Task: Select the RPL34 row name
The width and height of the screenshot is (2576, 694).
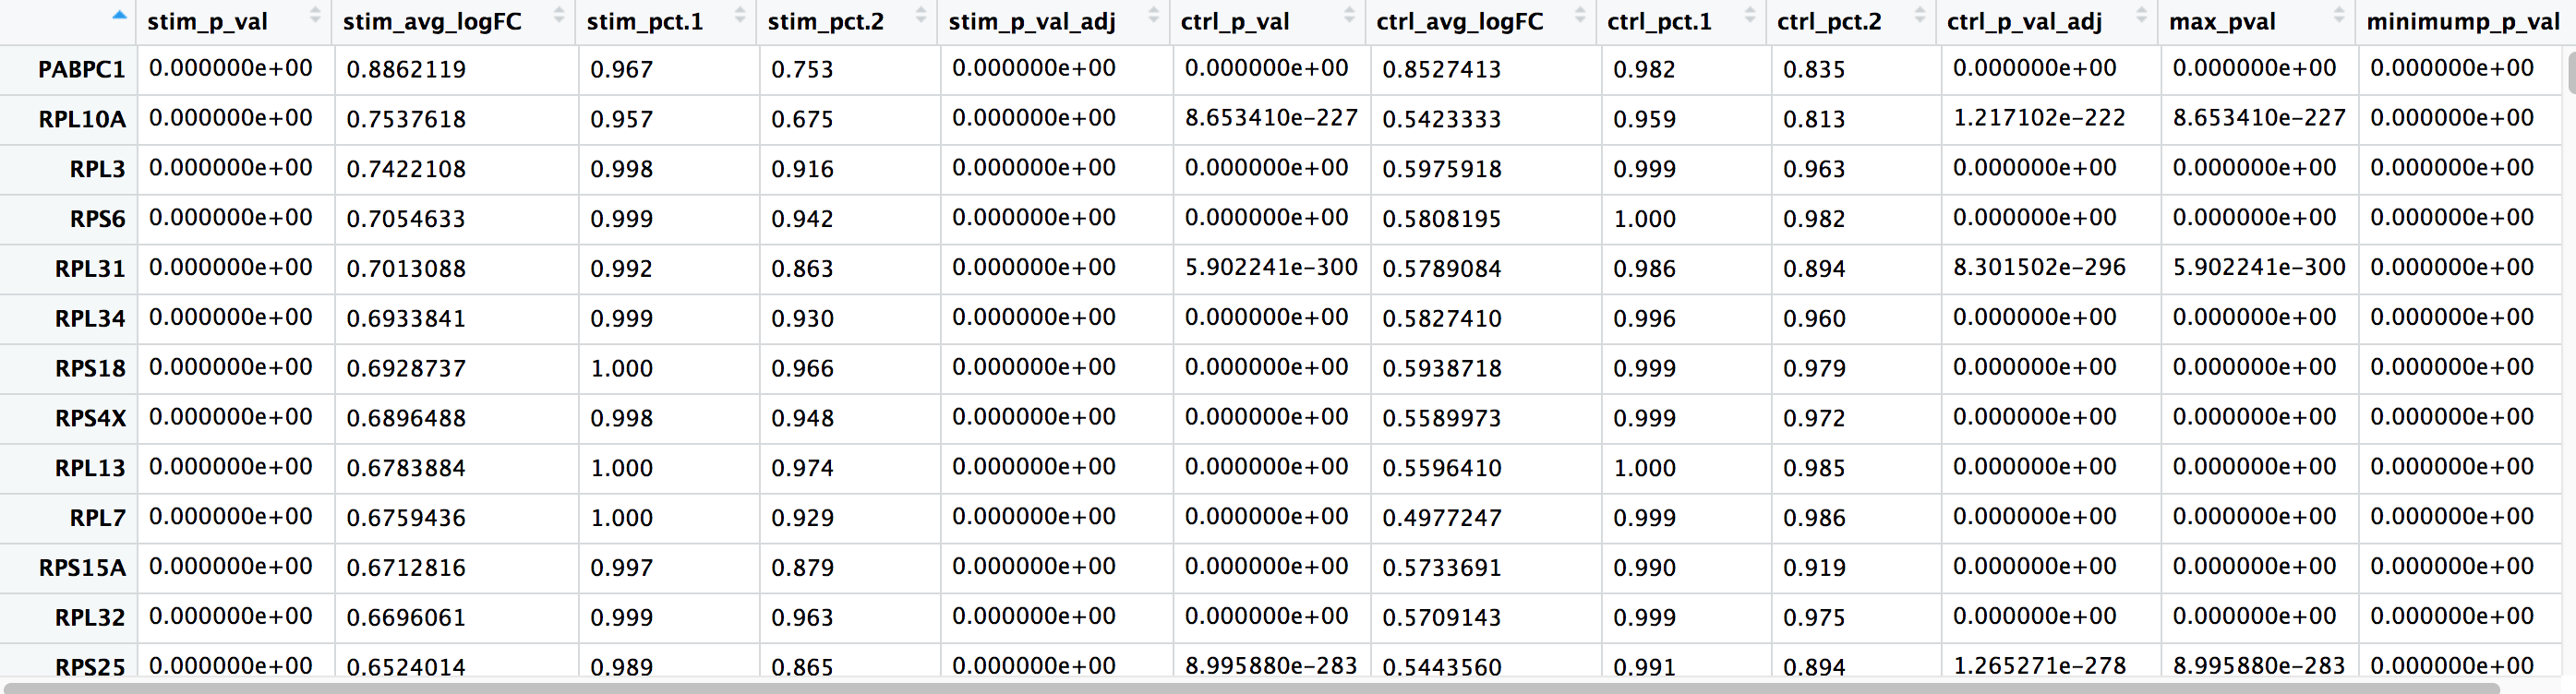Action: pyautogui.click(x=90, y=319)
